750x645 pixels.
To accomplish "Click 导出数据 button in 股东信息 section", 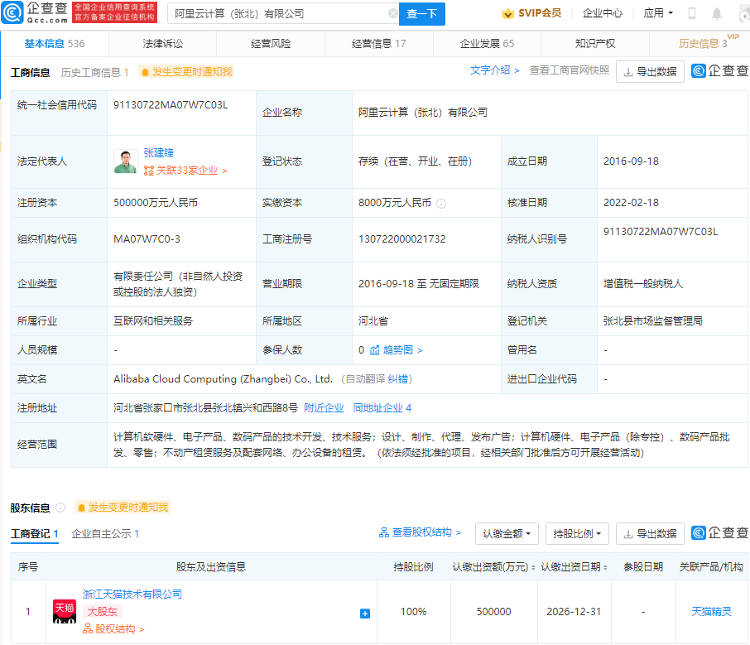I will [x=650, y=534].
